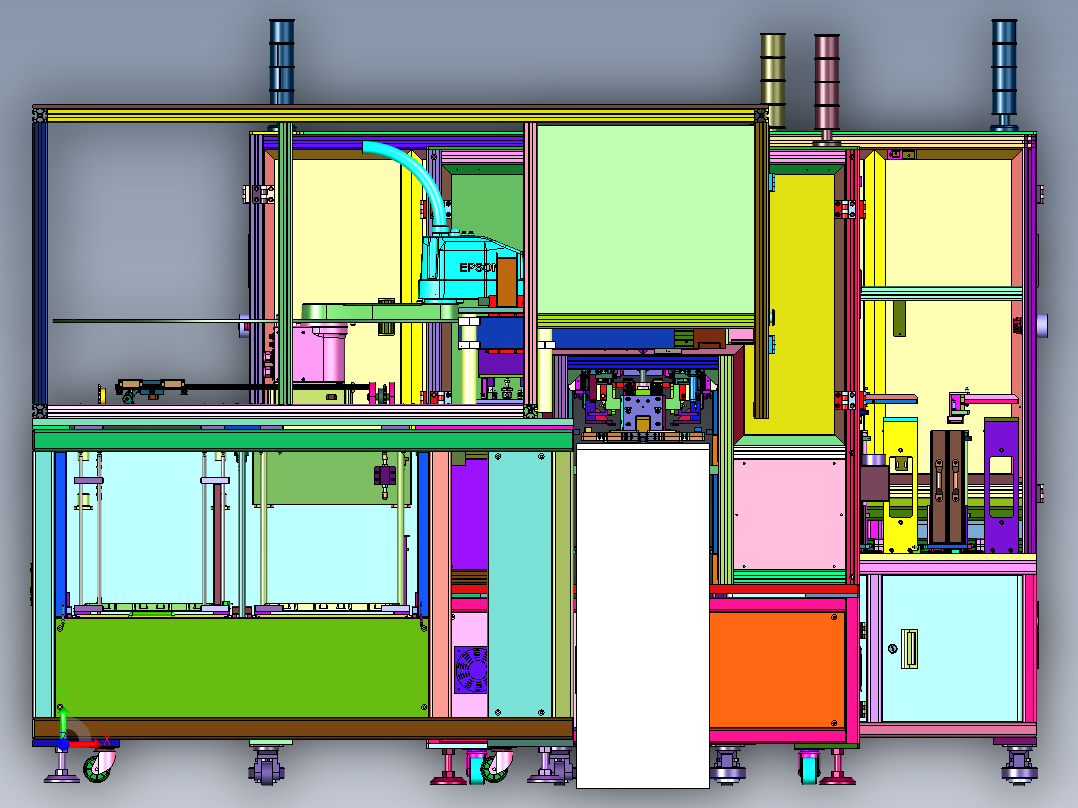Select the brown base rail under the left frame
1078x808 pixels.
(302, 728)
